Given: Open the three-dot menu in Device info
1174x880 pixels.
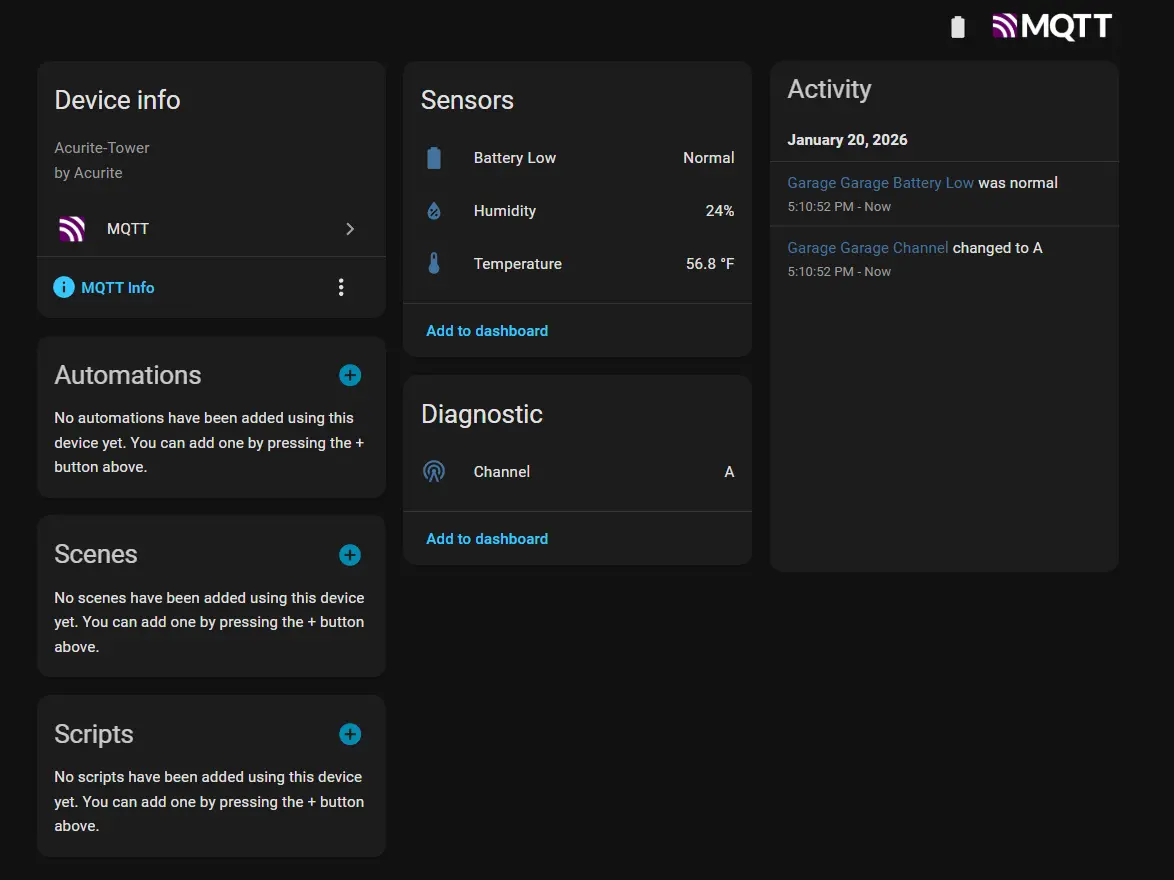Looking at the screenshot, I should tap(341, 288).
